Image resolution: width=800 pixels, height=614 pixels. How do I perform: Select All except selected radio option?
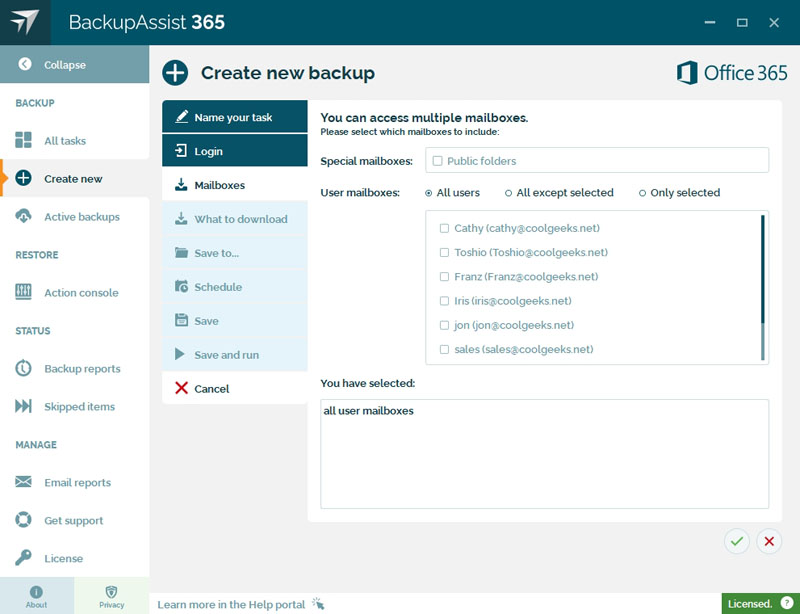508,193
